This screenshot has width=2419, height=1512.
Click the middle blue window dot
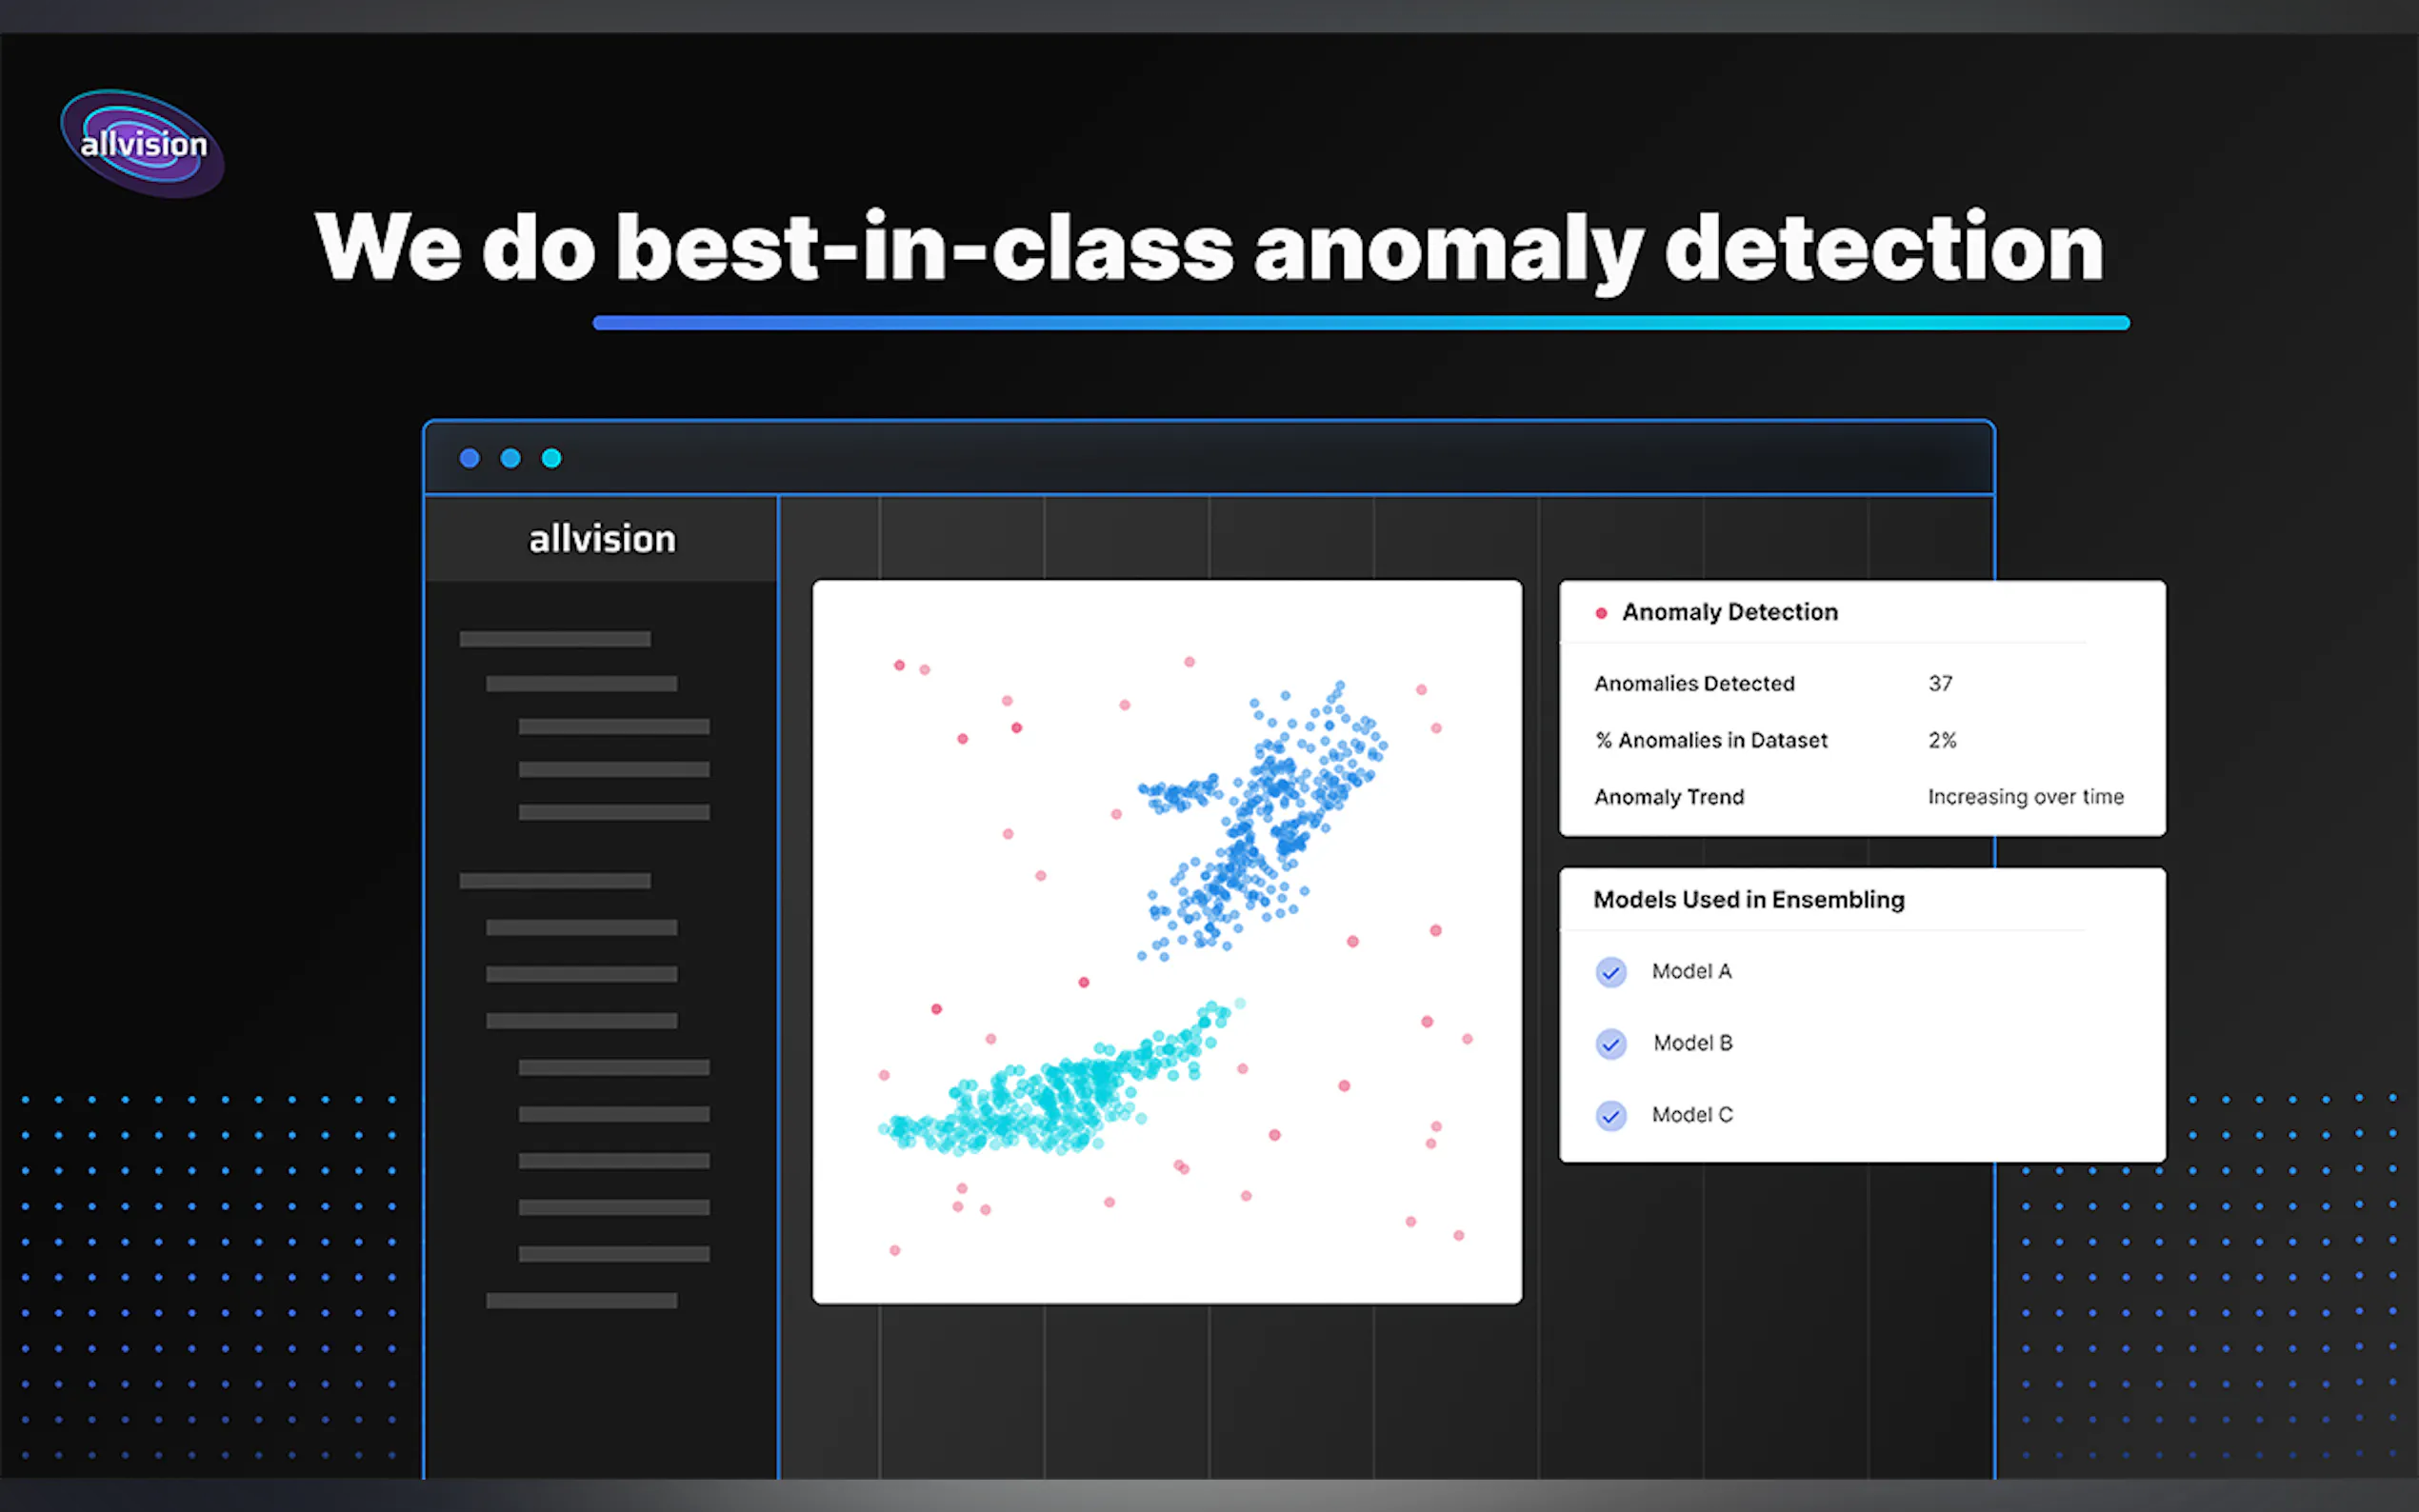point(510,458)
